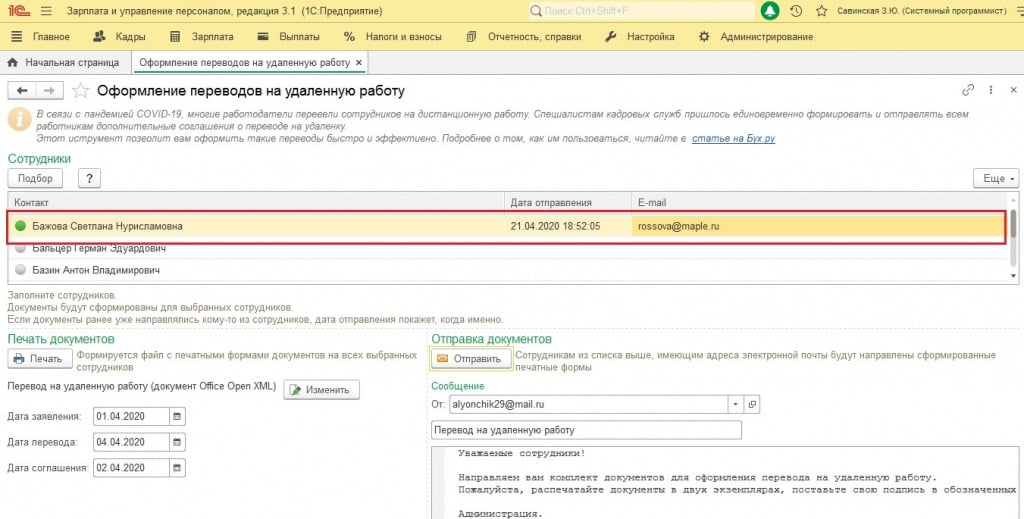Open the hamburger main menu
Screen dimensions: 1024x519
[x=47, y=11]
